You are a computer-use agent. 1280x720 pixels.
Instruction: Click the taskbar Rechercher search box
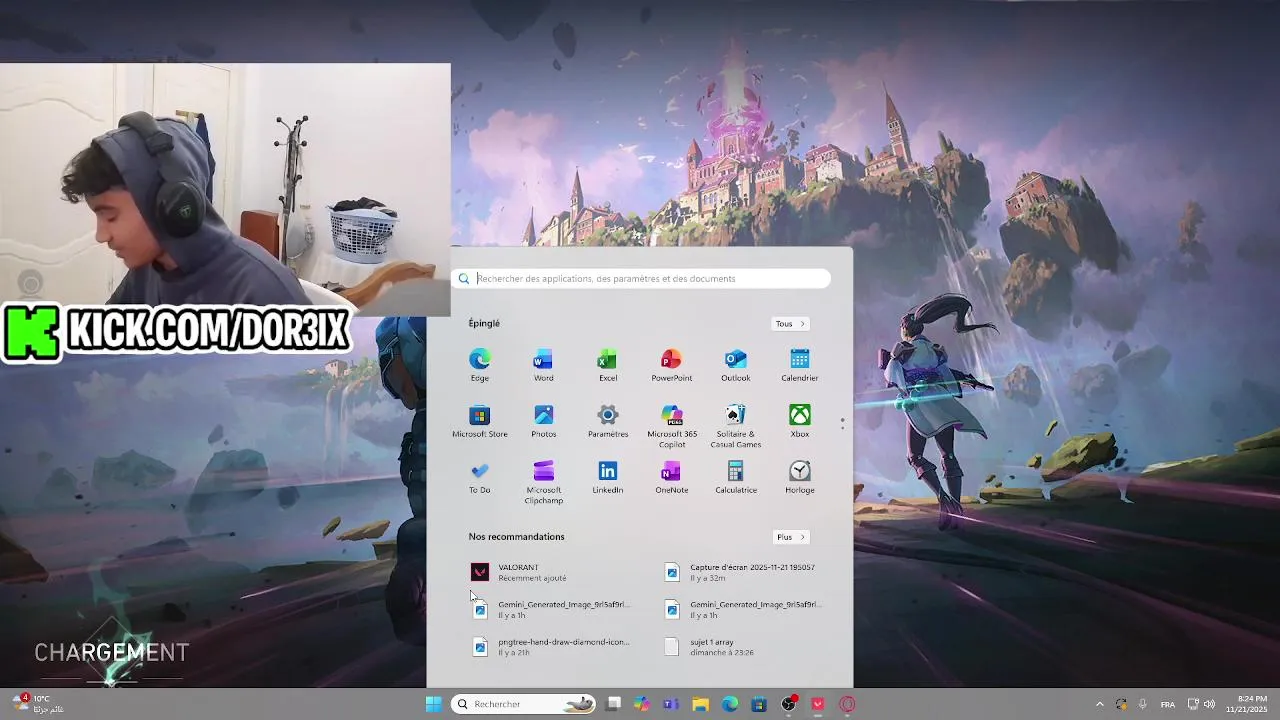[x=523, y=704]
